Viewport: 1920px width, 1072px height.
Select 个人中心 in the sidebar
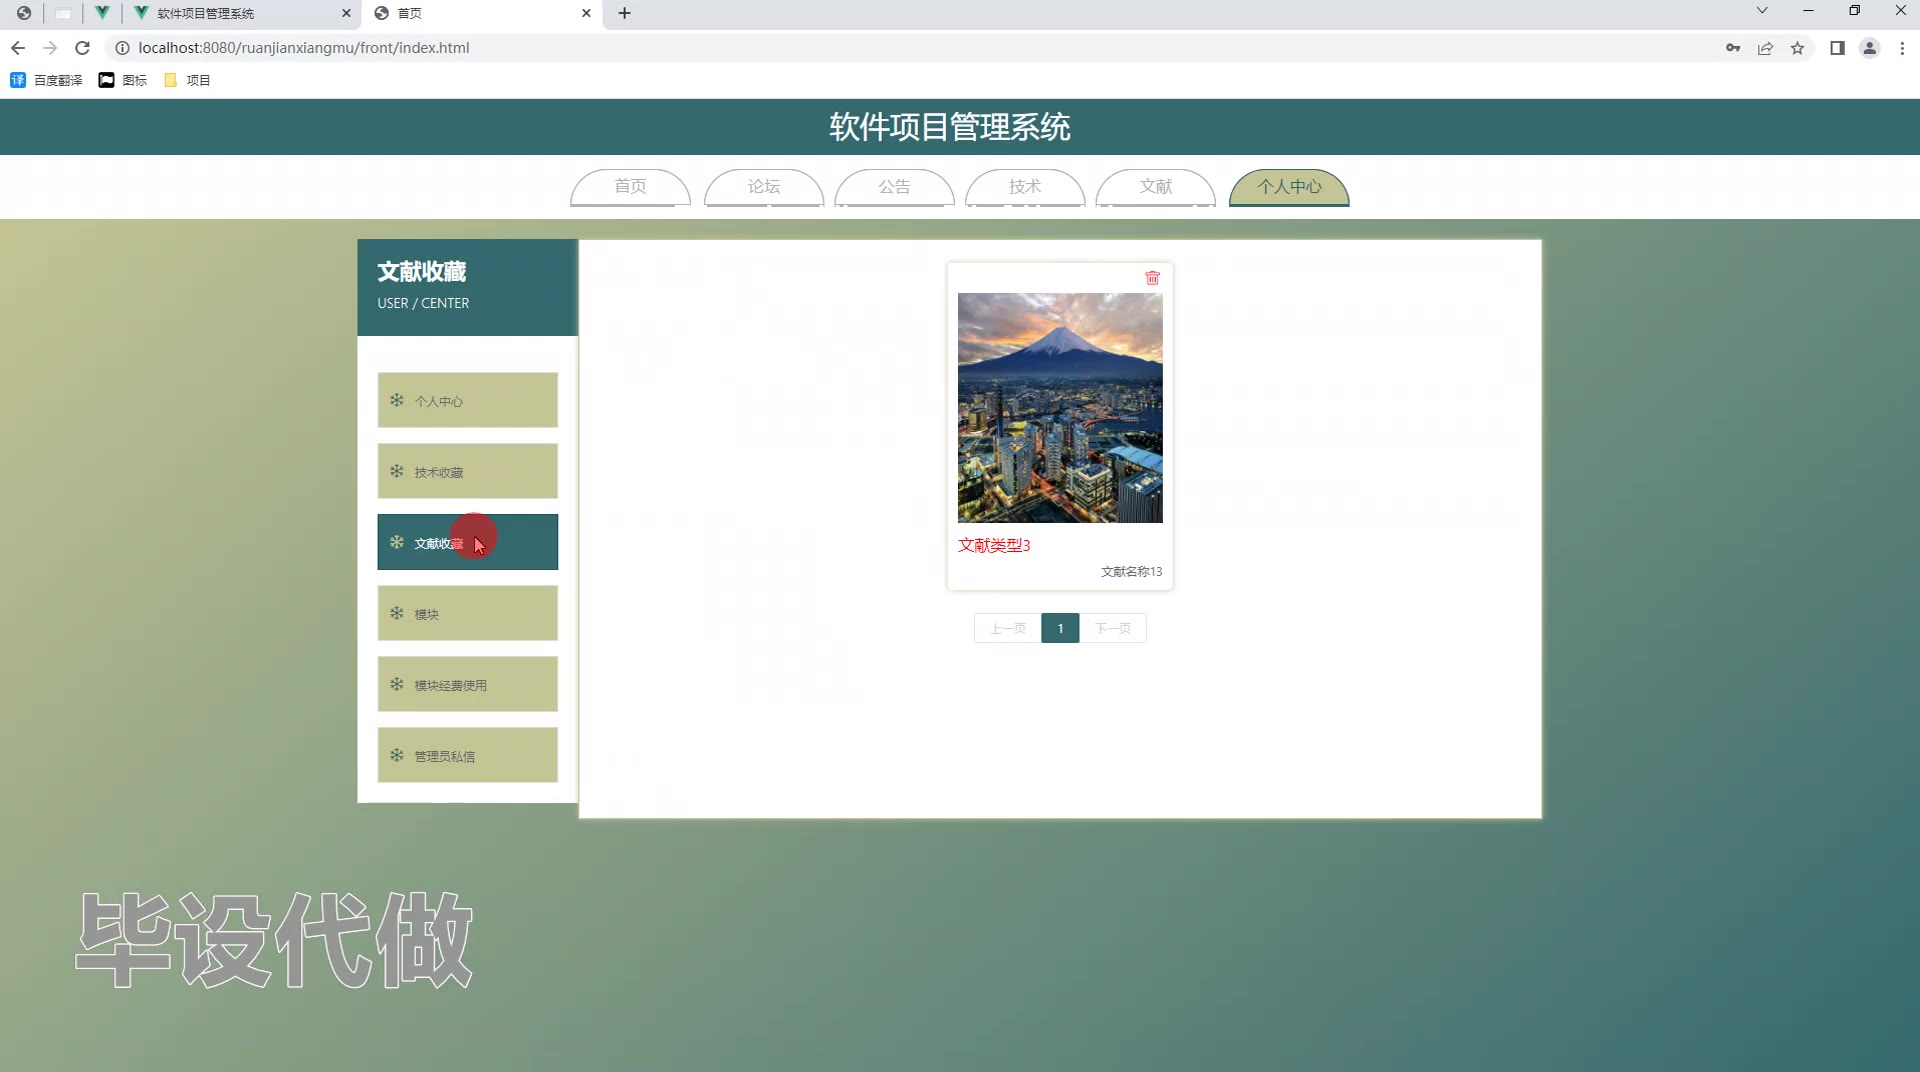tap(467, 400)
